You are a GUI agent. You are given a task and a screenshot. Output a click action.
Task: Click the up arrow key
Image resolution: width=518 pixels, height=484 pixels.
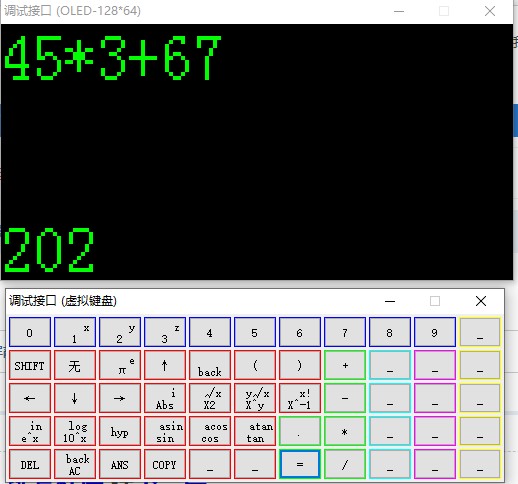[165, 365]
